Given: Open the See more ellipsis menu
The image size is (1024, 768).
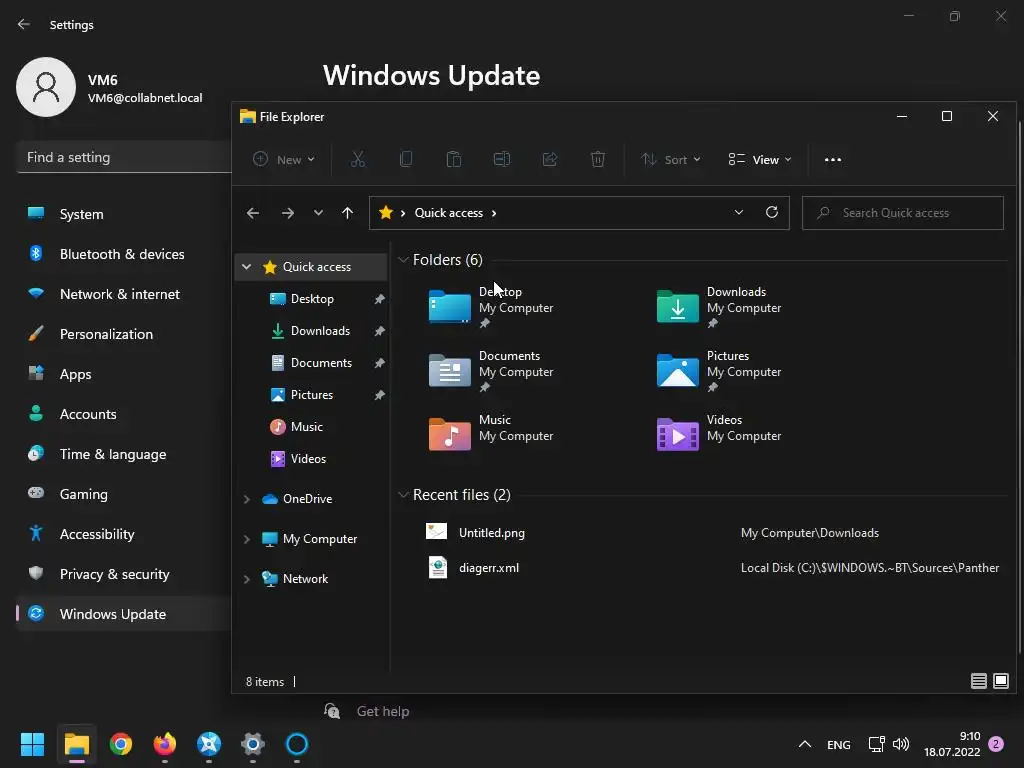Looking at the screenshot, I should (833, 159).
